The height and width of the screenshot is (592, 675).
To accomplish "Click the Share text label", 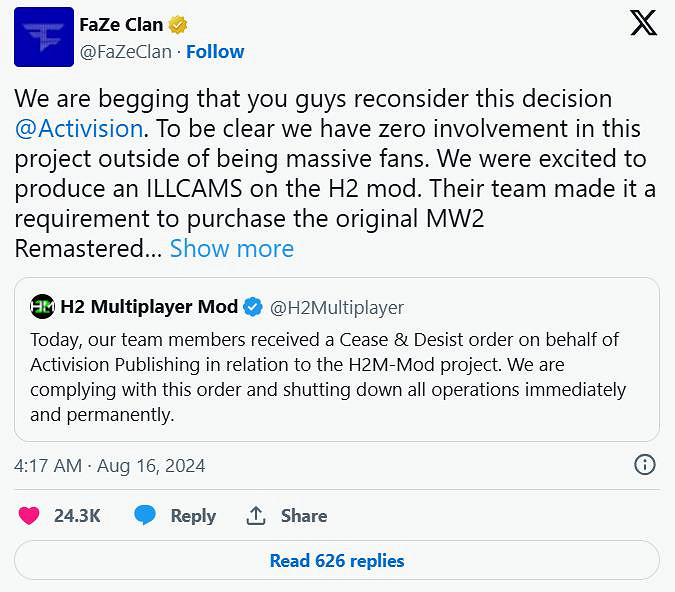I will 304,515.
